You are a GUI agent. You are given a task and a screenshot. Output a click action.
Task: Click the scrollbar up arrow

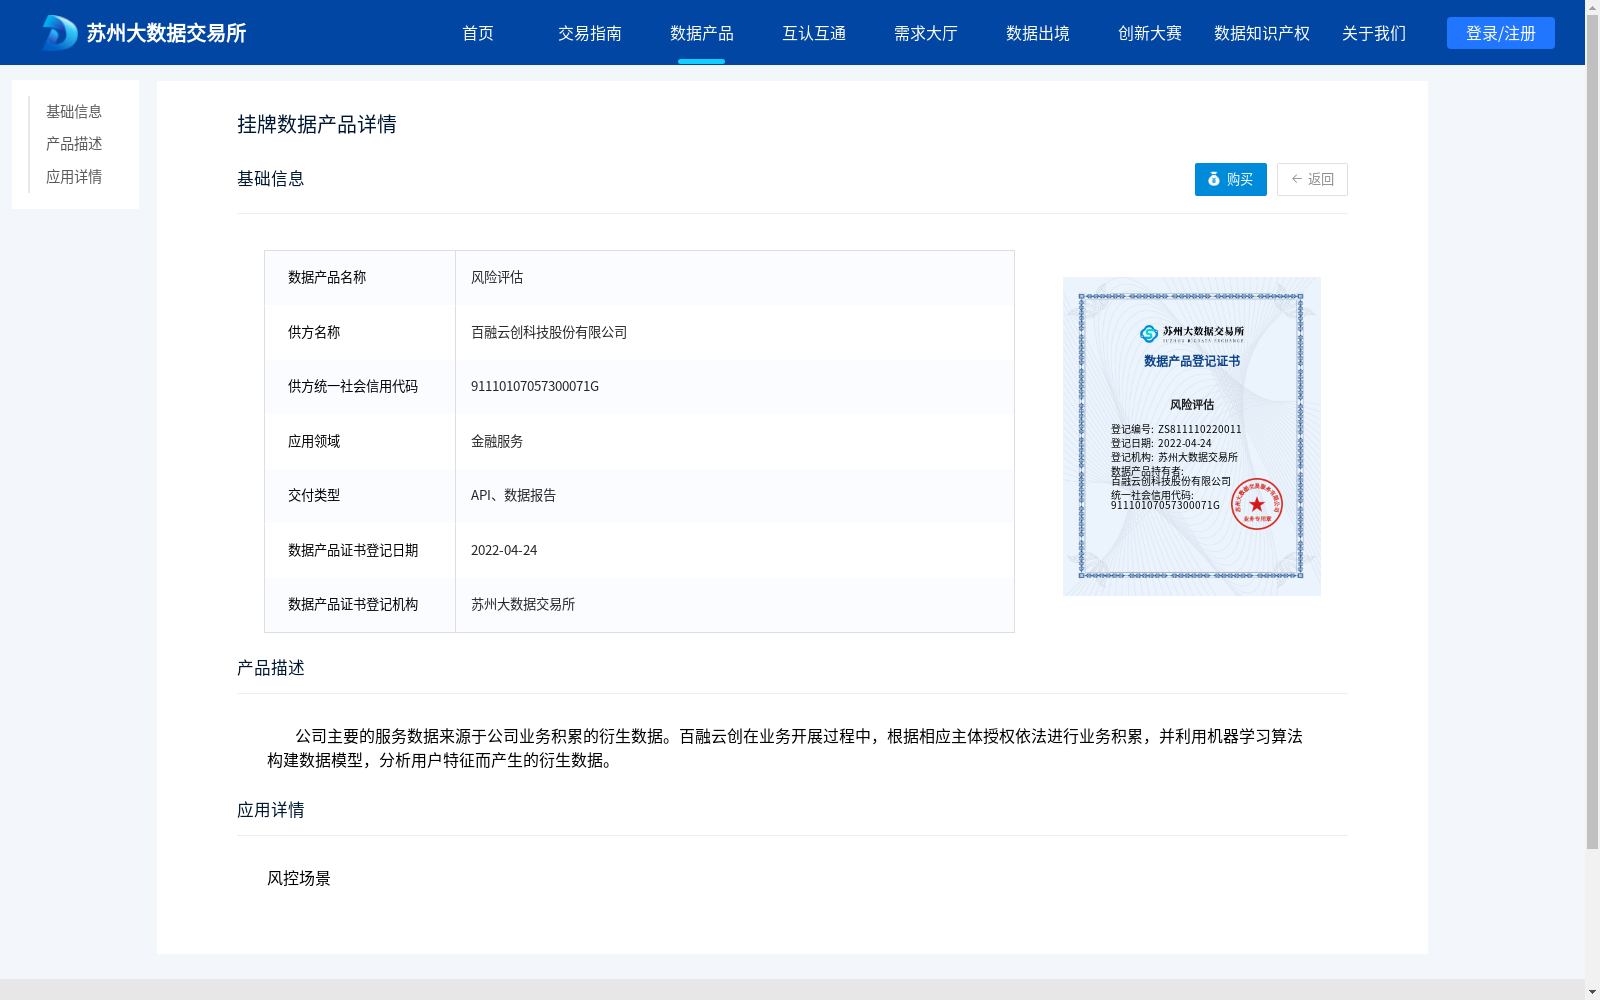pyautogui.click(x=1592, y=8)
